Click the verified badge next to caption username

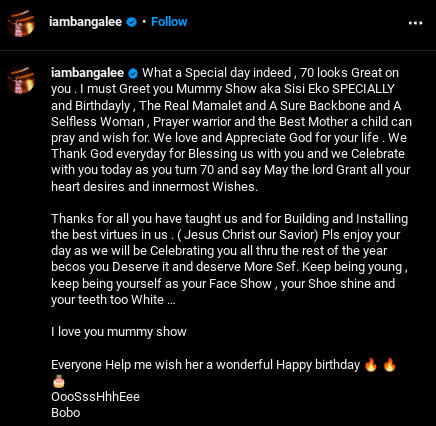pyautogui.click(x=133, y=73)
